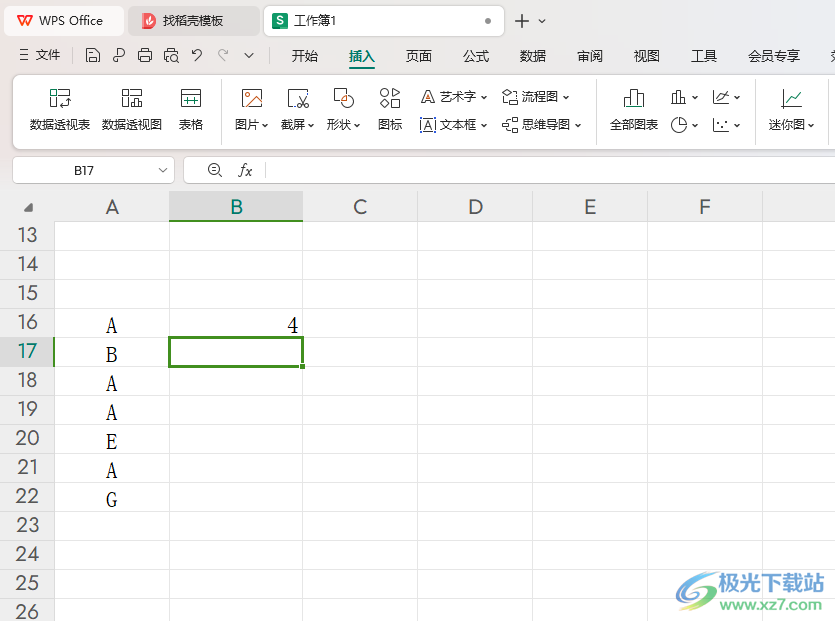Open the Icons (图标) library
835x621 pixels.
390,110
